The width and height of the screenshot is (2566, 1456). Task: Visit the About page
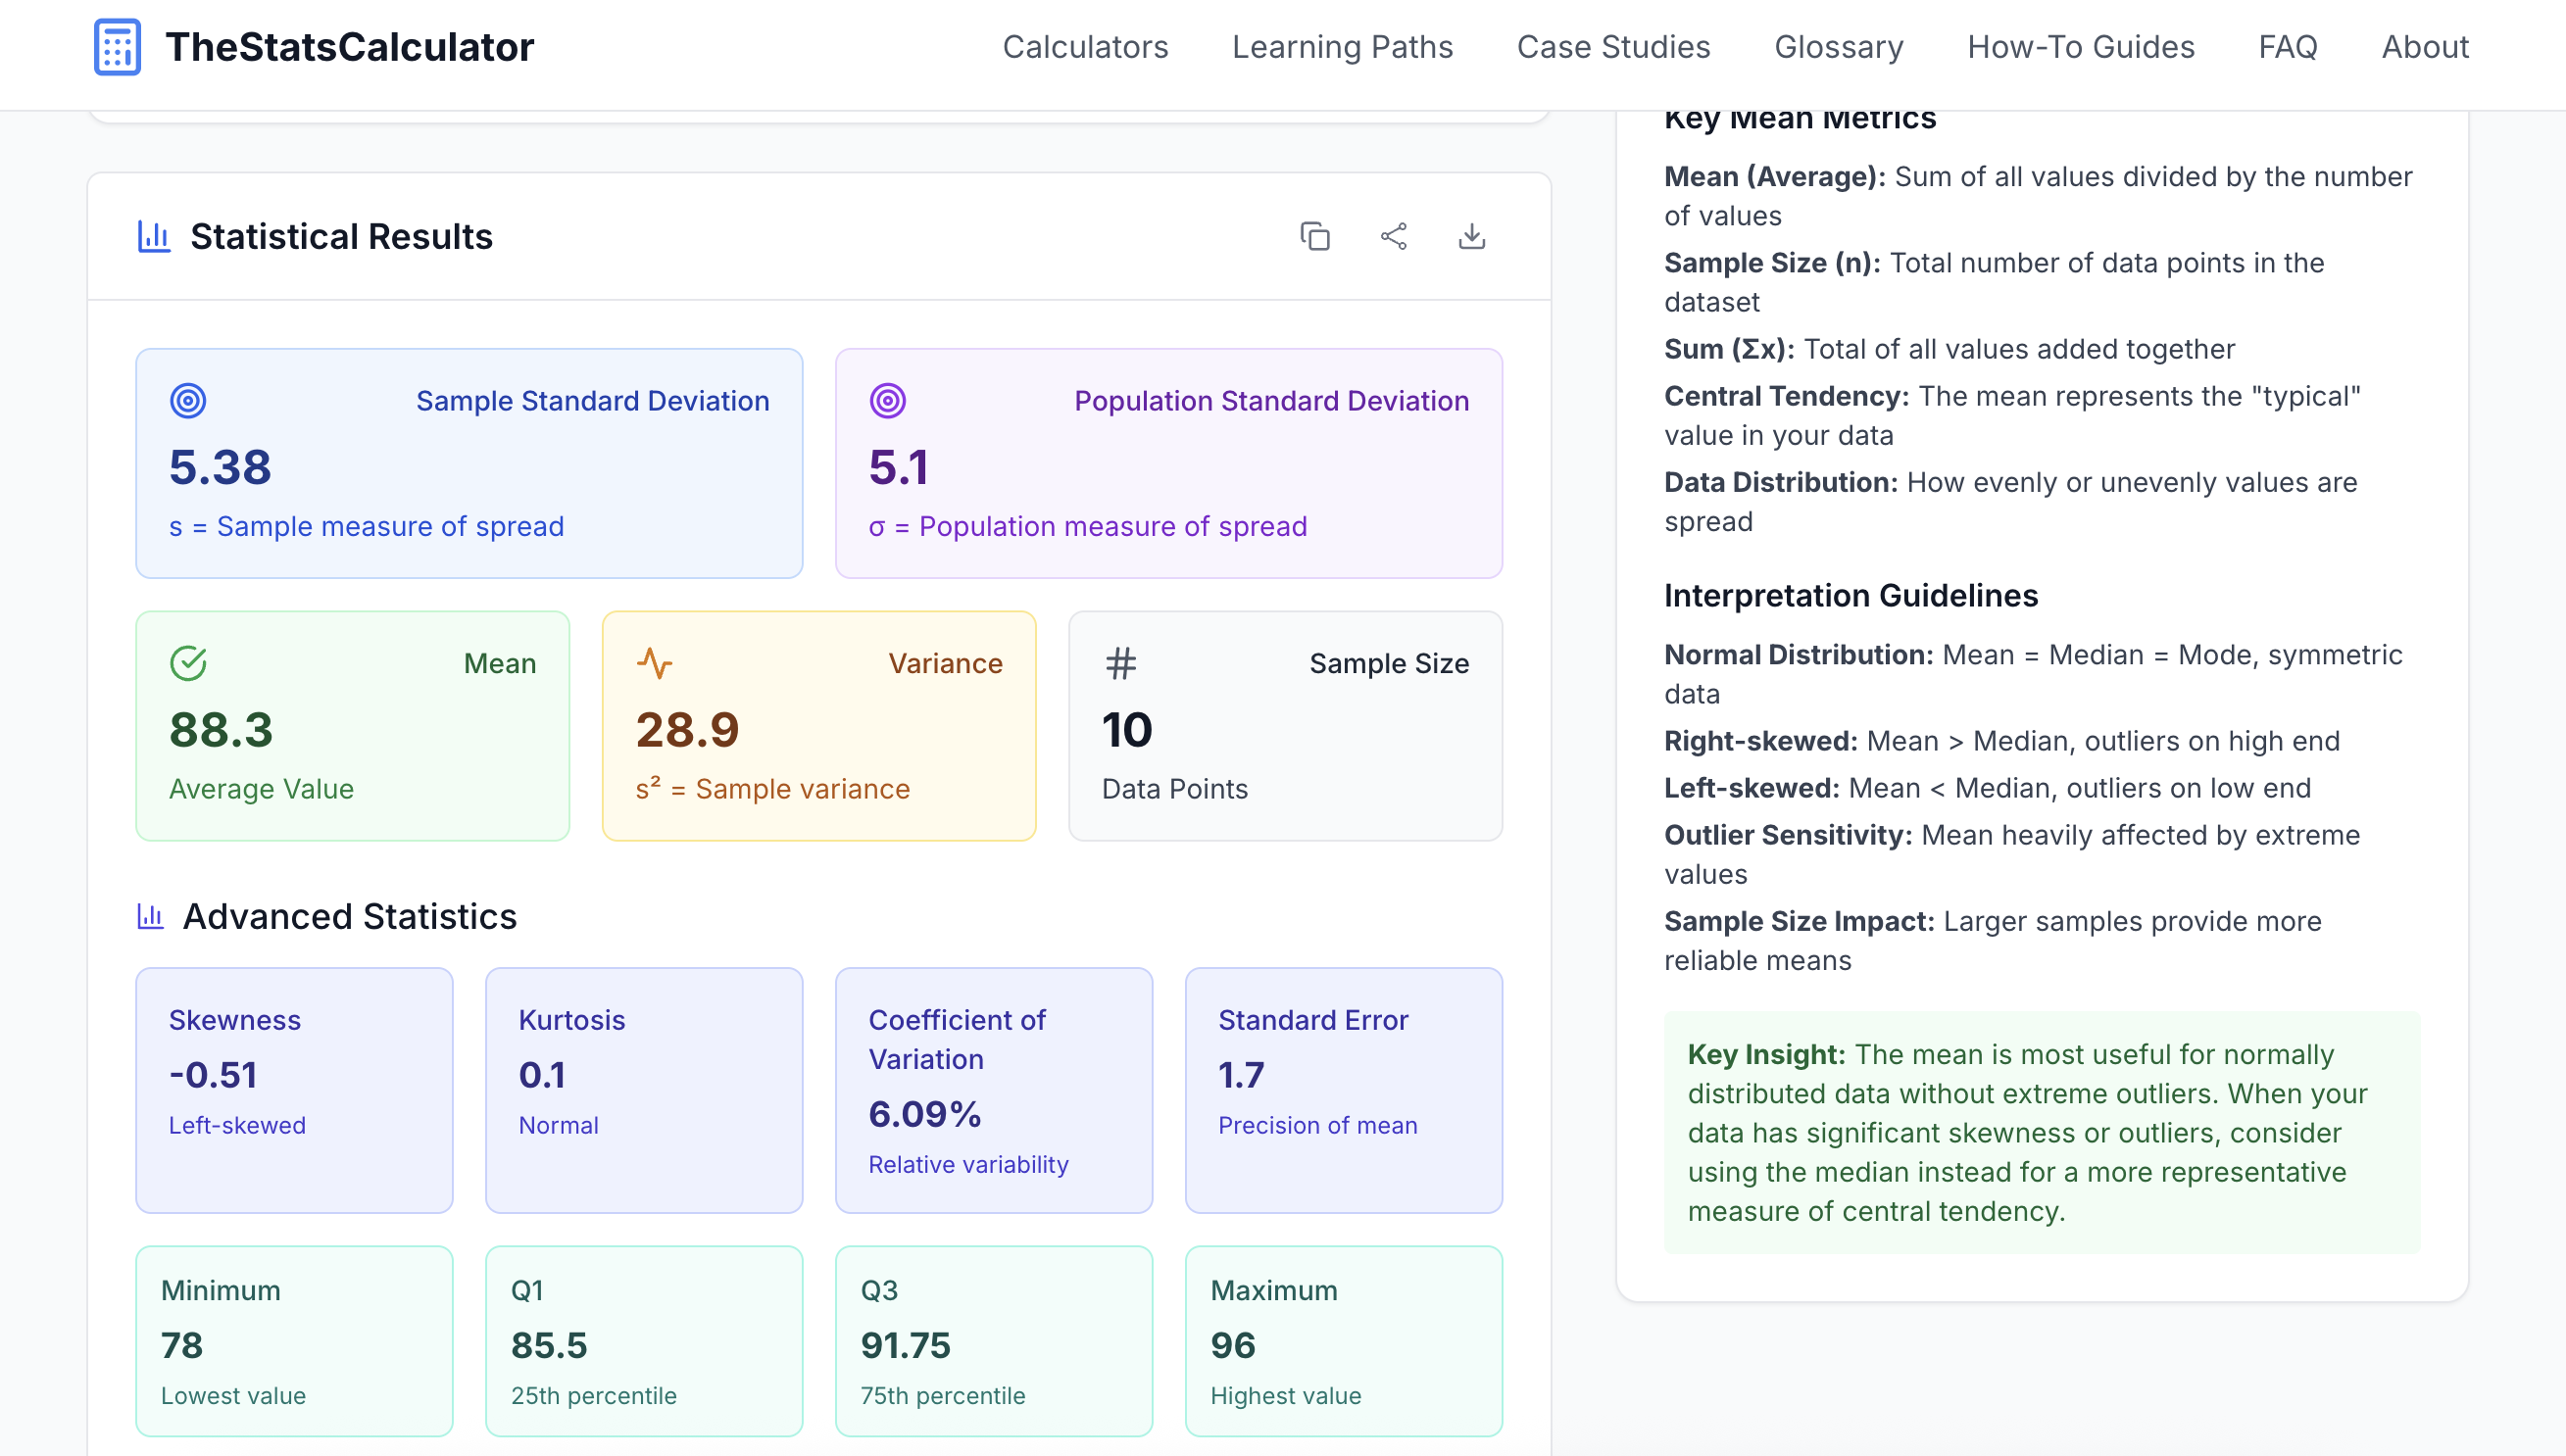(x=2424, y=47)
